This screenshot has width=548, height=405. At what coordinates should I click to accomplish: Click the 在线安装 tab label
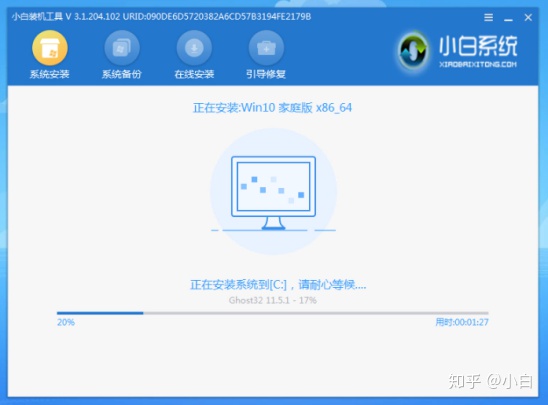pyautogui.click(x=194, y=74)
